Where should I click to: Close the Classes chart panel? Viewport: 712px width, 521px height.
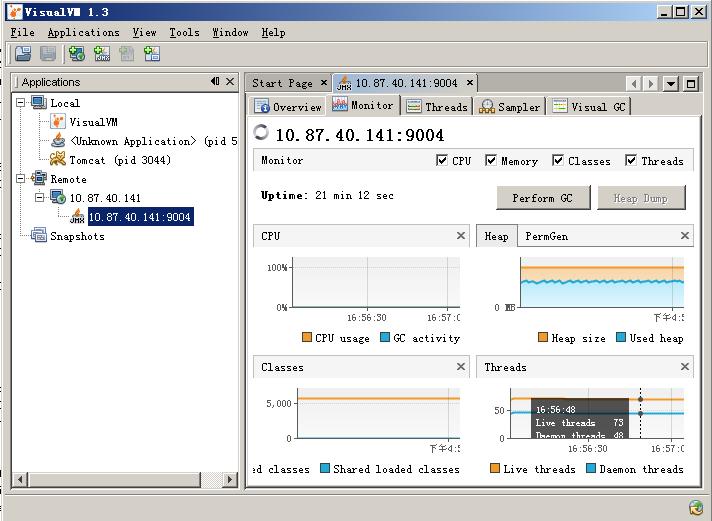tap(460, 366)
